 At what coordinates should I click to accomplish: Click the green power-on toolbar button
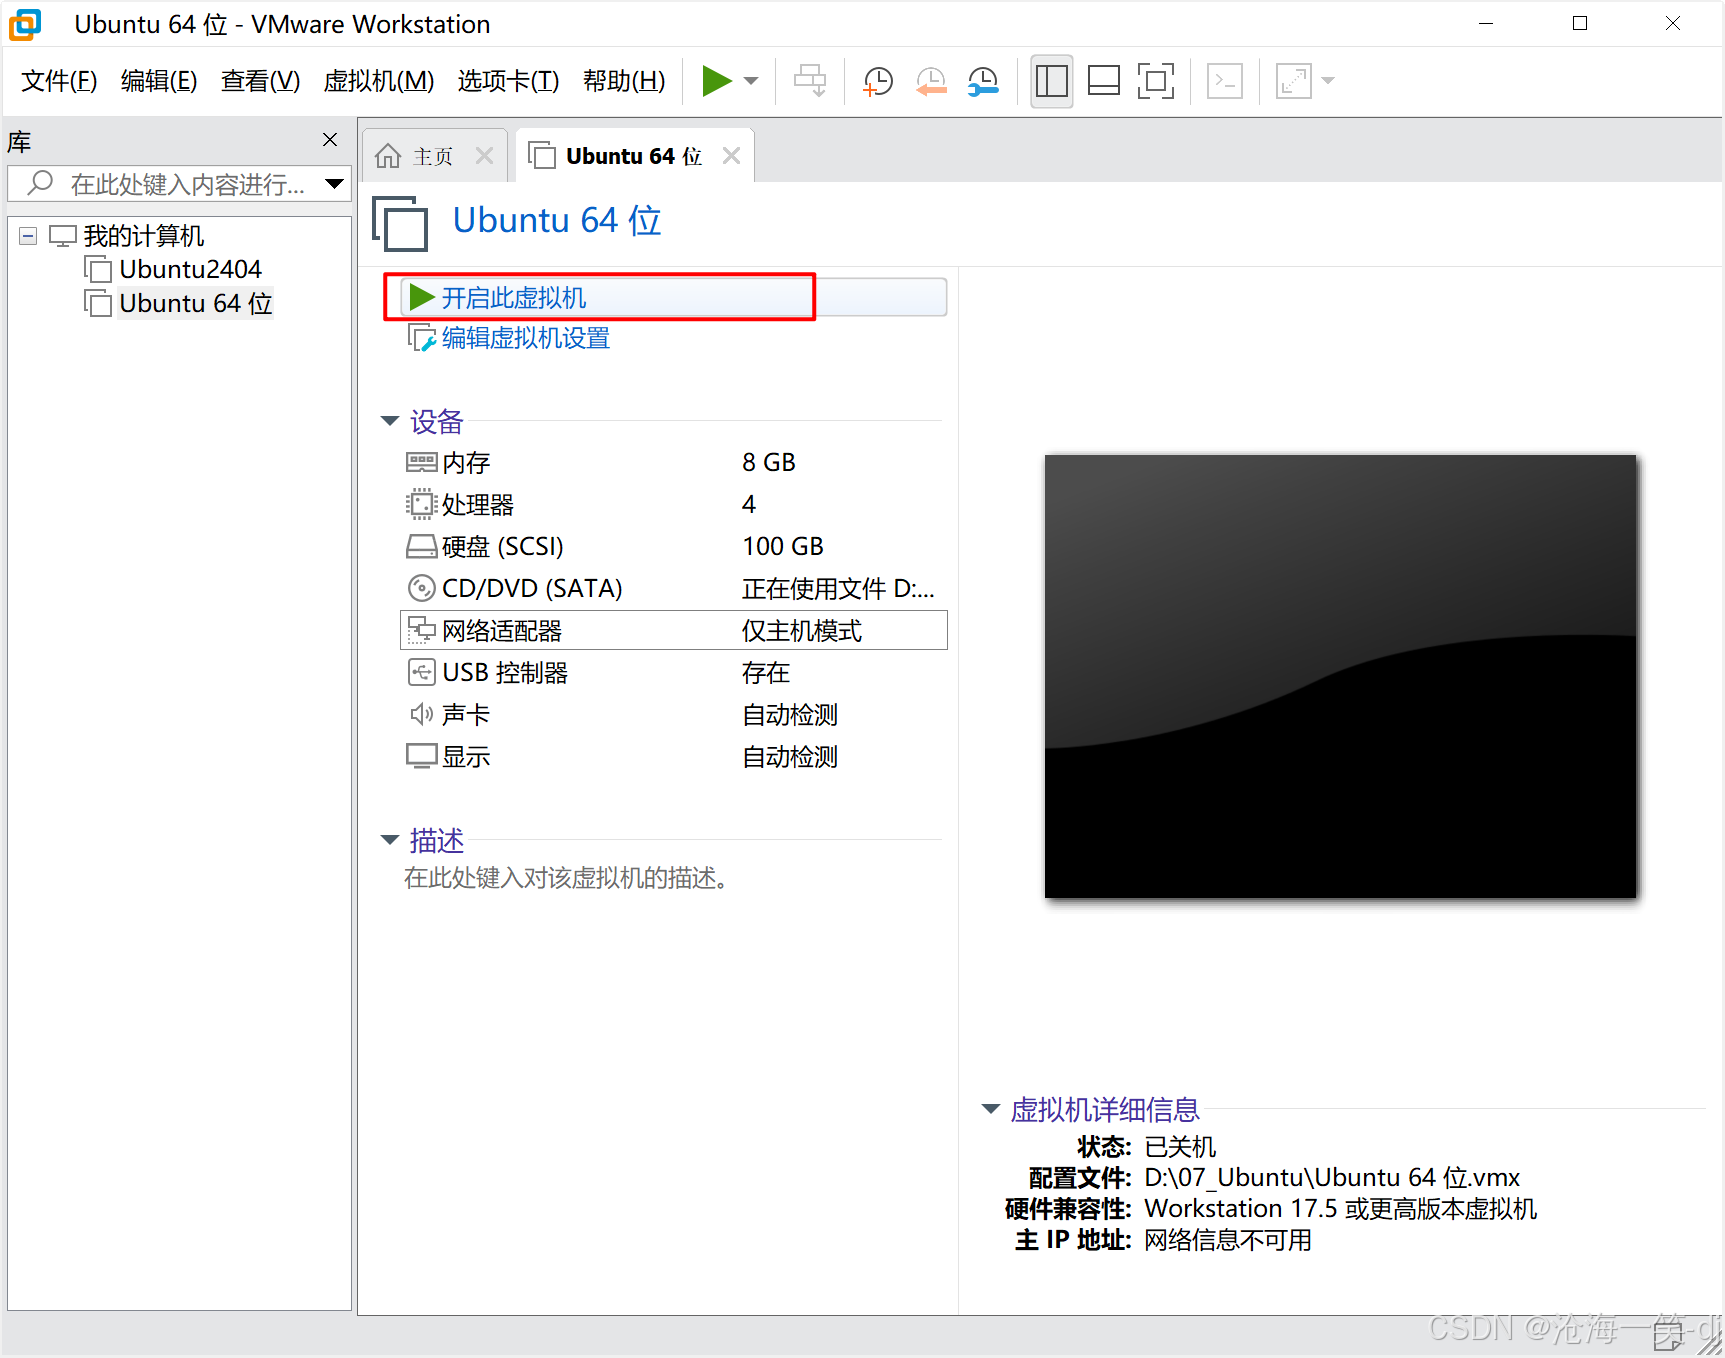pos(717,81)
